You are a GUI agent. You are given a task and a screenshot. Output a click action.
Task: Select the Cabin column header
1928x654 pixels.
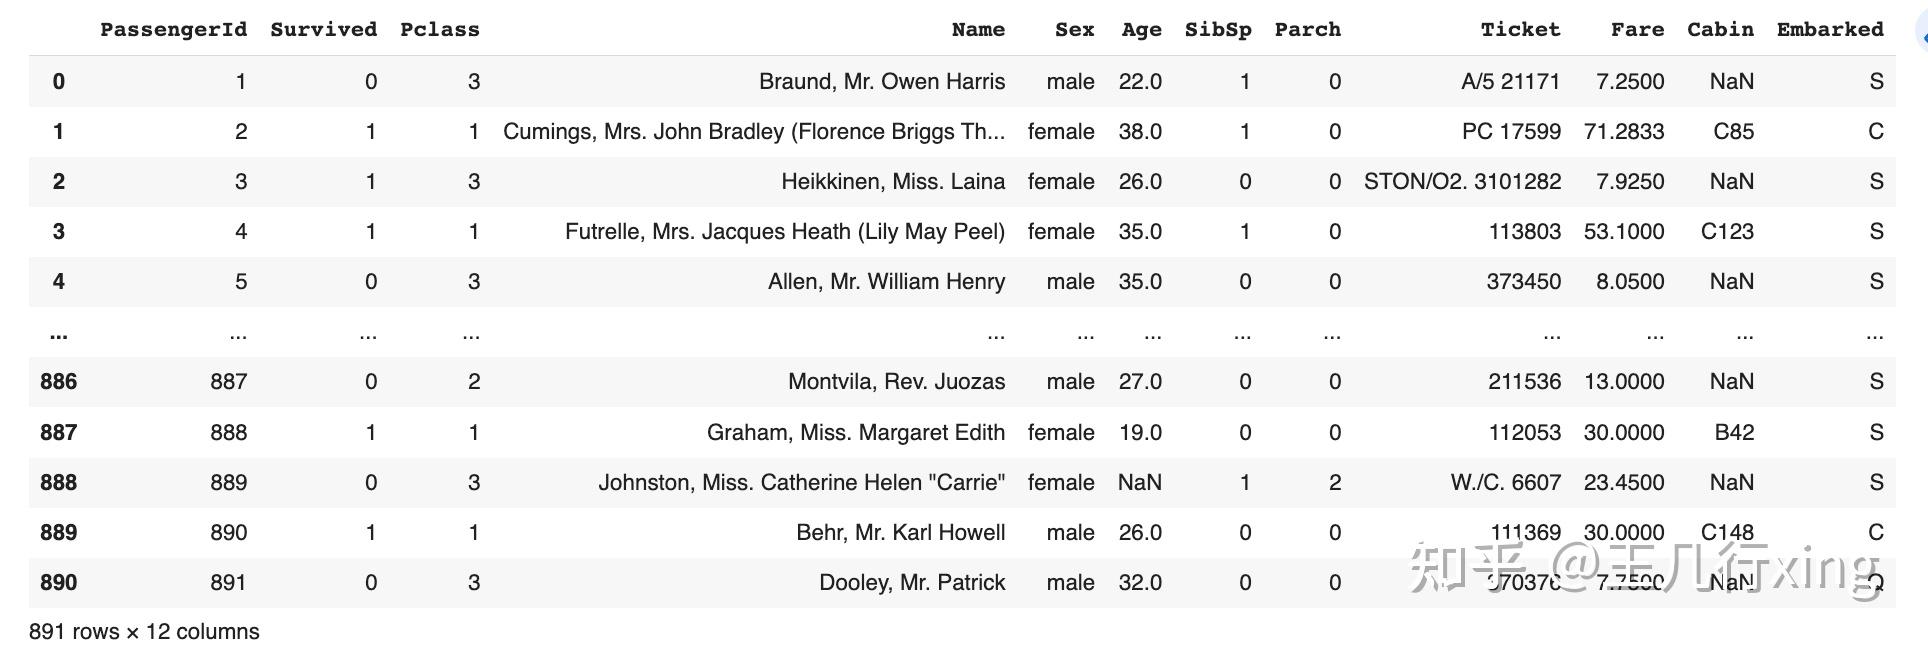pos(1720,29)
